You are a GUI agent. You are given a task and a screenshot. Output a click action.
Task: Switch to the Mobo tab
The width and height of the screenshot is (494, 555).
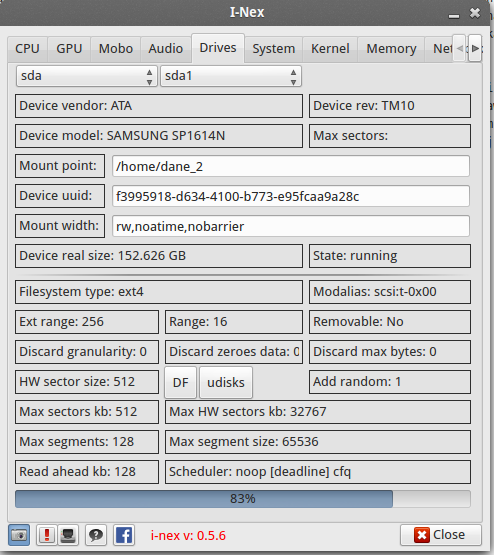click(116, 49)
